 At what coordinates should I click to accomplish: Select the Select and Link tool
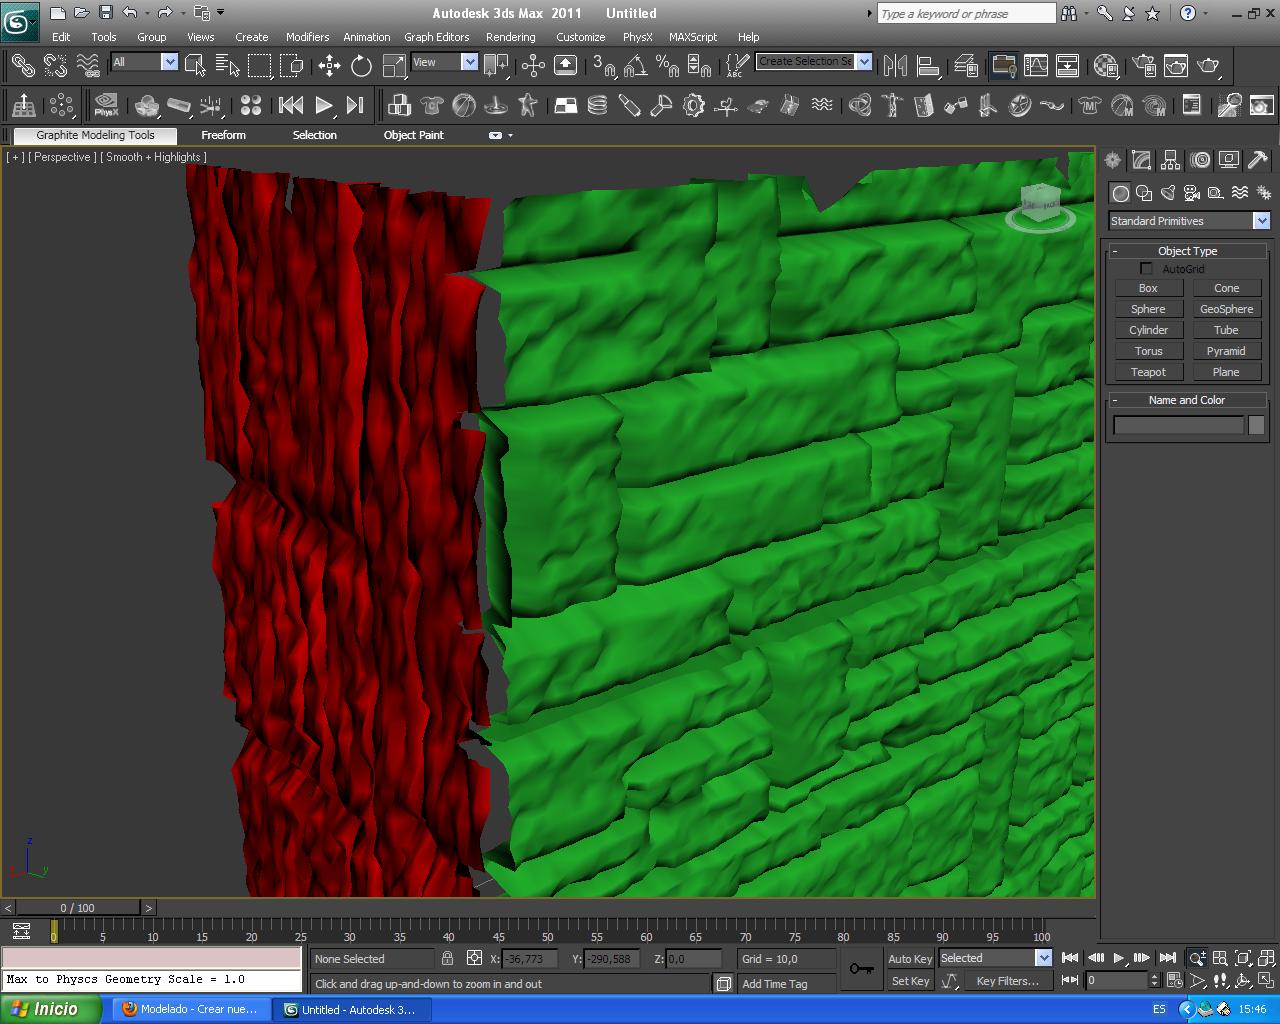[22, 66]
